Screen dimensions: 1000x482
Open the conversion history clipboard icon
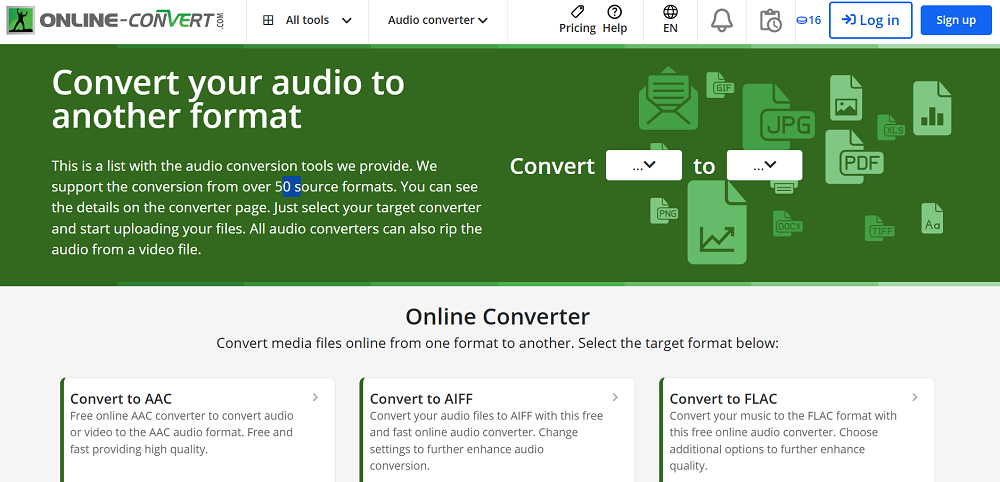point(770,20)
